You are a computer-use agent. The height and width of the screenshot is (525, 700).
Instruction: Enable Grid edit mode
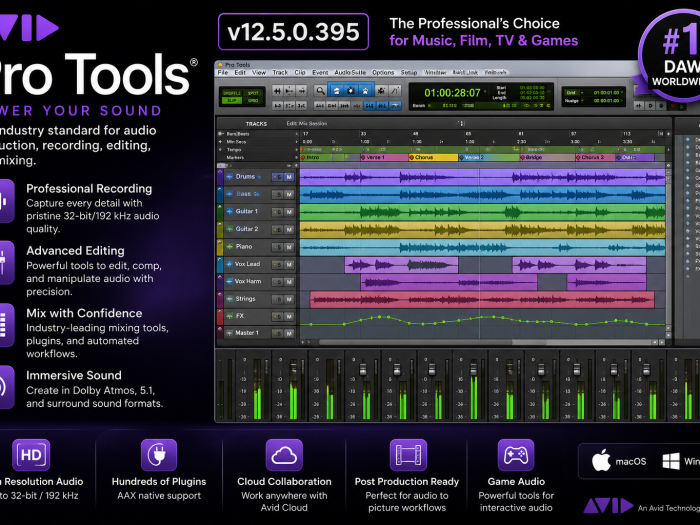253,100
